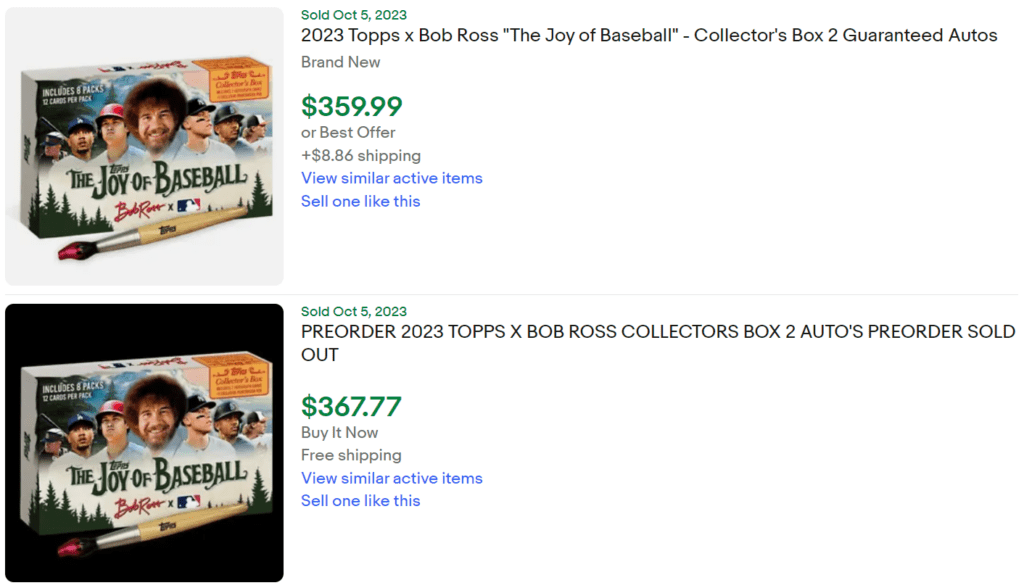Screen dimensions: 1024x588
Task: Select Sell one like this under the first listing
Action: [360, 201]
